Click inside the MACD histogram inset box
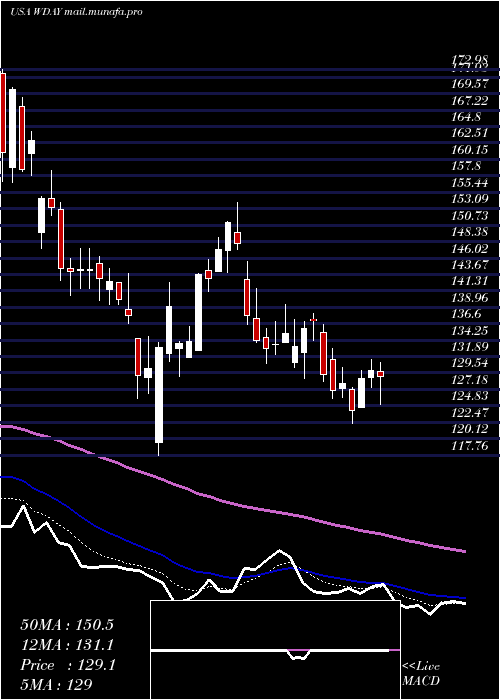This screenshot has width=500, height=700. [275, 650]
